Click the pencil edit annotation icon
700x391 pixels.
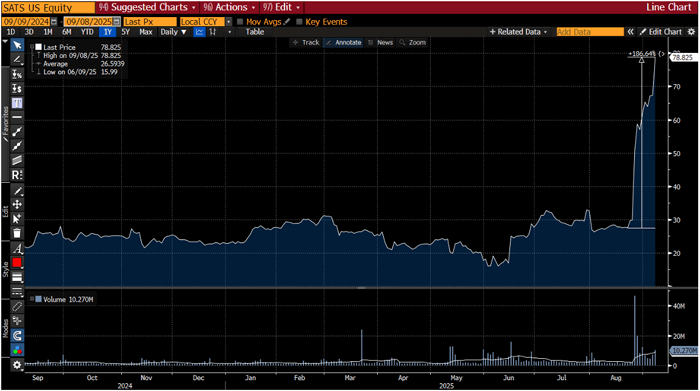tap(17, 191)
